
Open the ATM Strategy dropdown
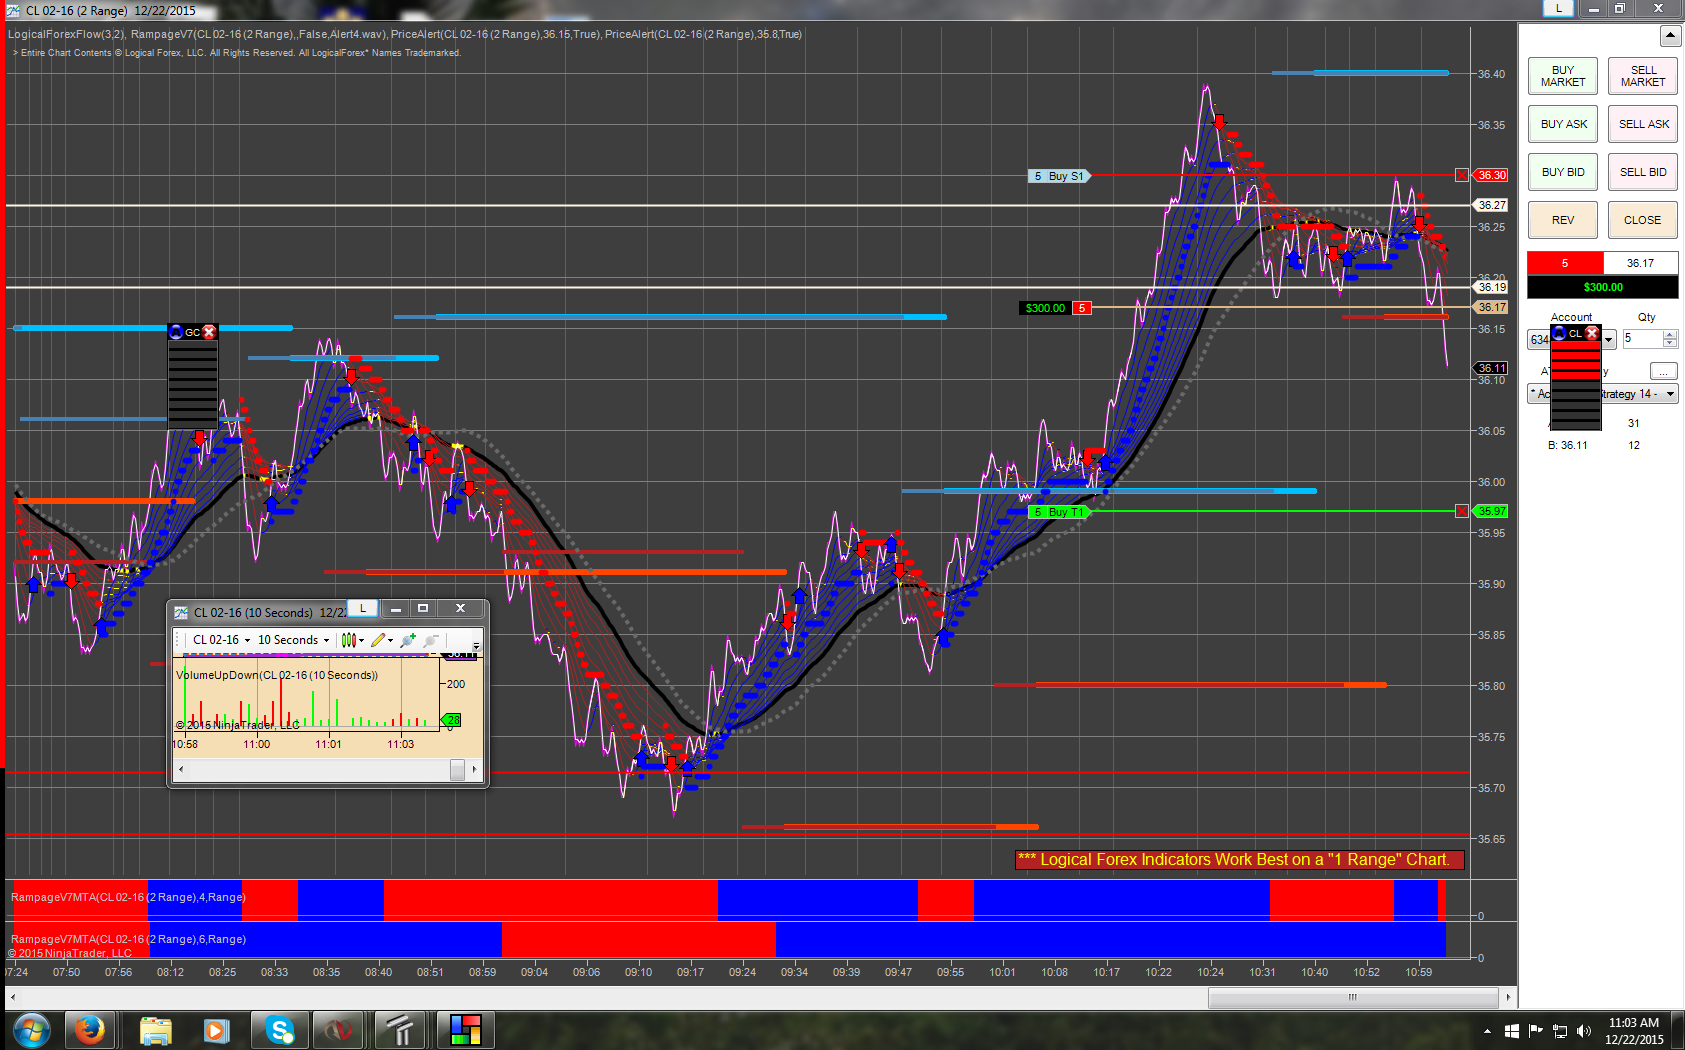(x=1670, y=394)
